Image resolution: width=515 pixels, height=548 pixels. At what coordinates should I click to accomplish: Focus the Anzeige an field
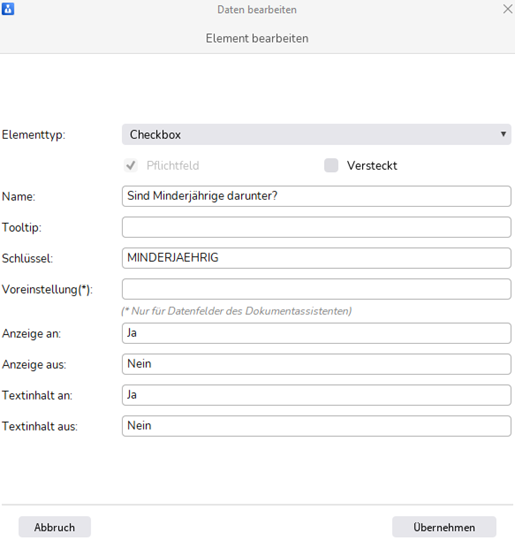[316, 333]
